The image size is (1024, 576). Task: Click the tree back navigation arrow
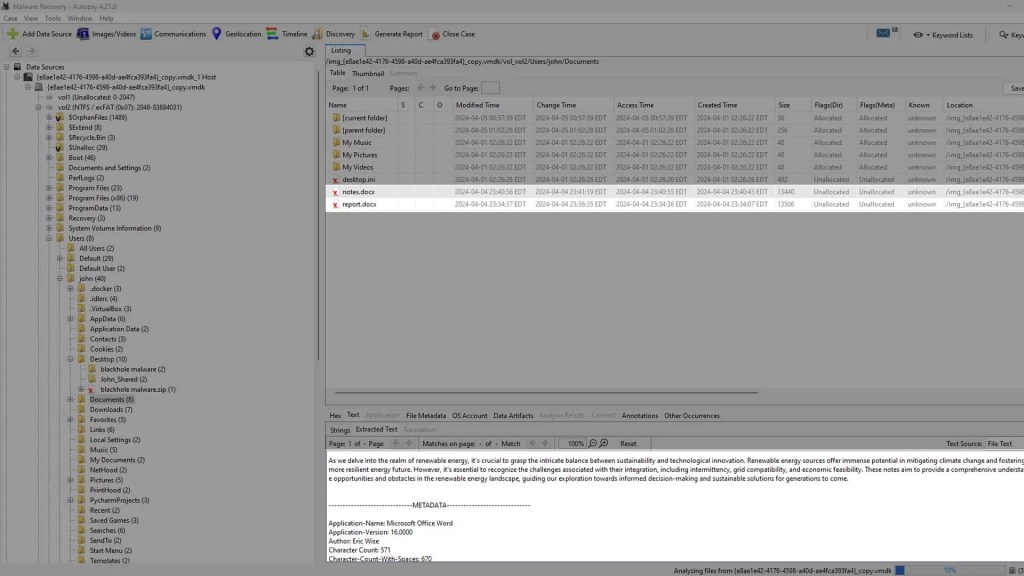coord(15,51)
